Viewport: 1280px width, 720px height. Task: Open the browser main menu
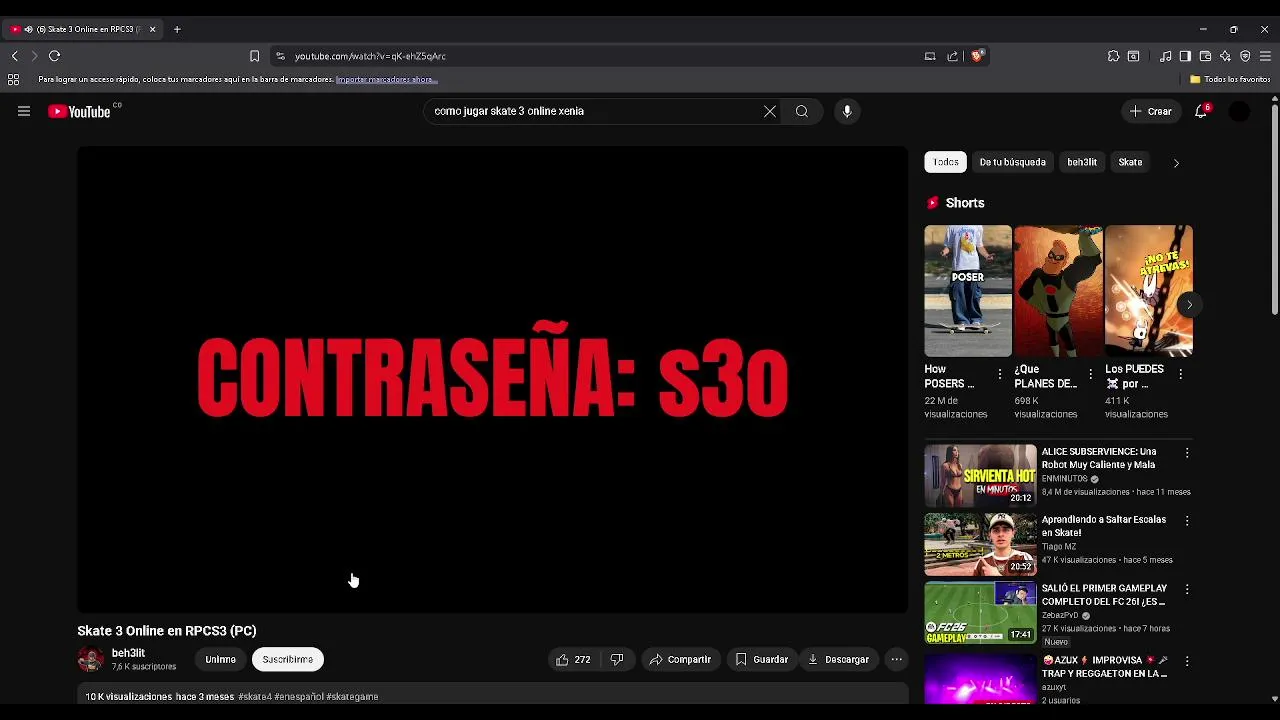coord(1265,56)
